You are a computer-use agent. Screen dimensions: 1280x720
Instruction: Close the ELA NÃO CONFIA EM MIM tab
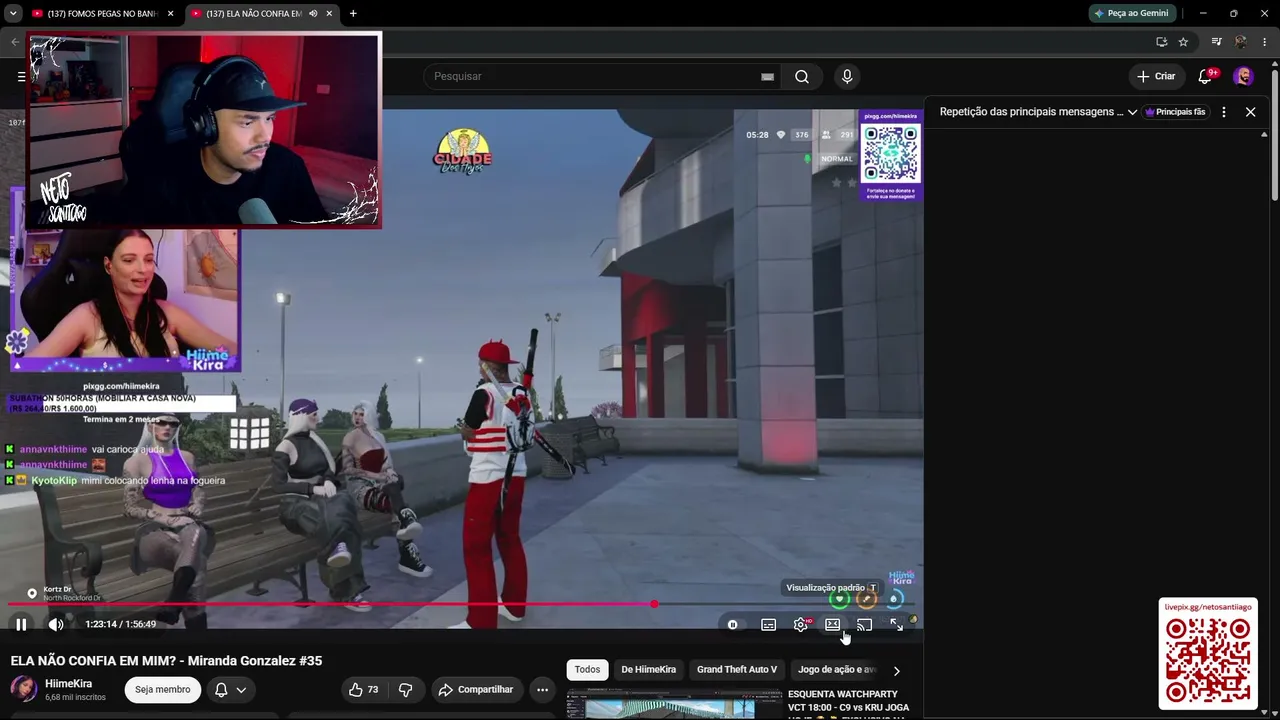tap(330, 14)
